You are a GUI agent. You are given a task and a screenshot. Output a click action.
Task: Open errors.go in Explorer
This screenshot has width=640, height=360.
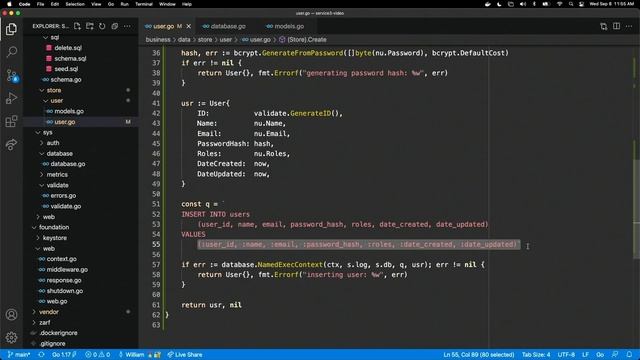click(63, 196)
